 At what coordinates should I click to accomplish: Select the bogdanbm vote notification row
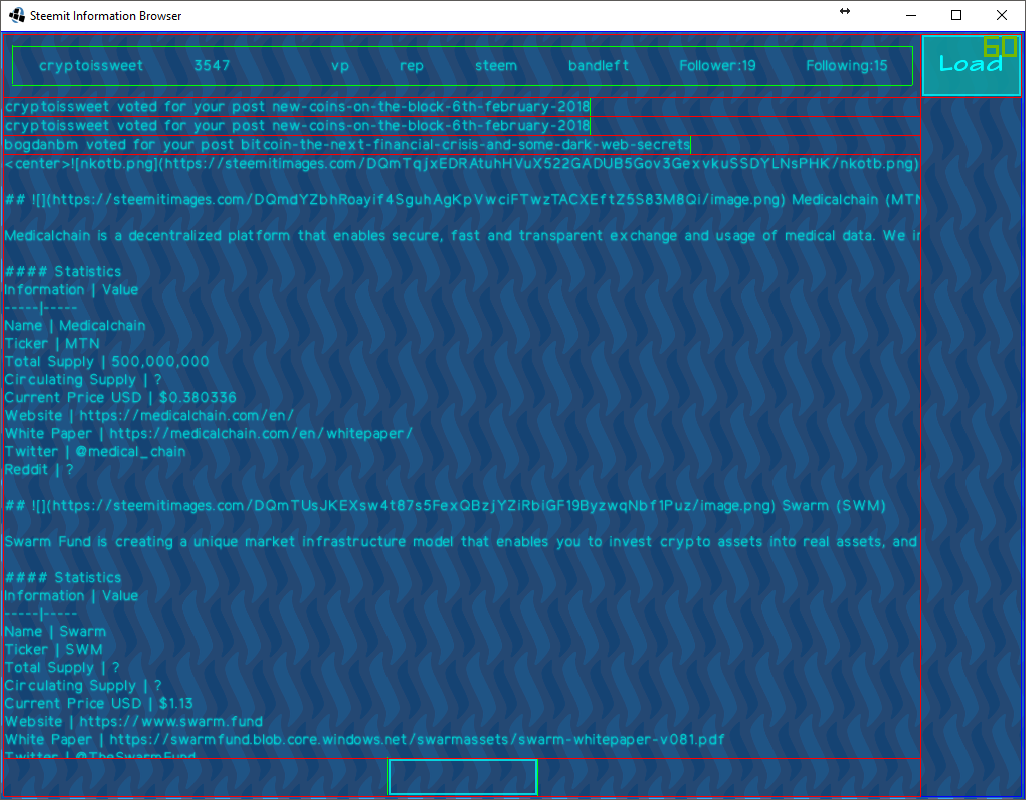click(461, 145)
